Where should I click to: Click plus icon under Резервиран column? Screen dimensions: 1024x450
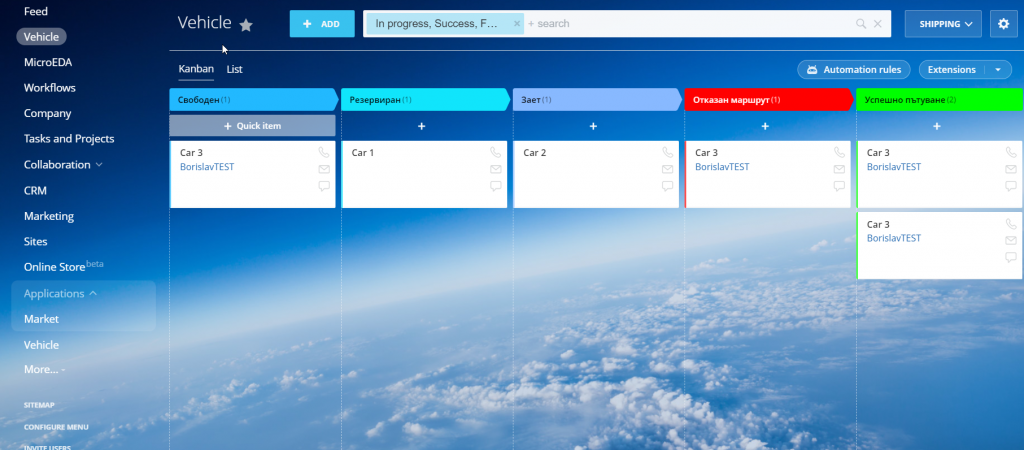(421, 126)
